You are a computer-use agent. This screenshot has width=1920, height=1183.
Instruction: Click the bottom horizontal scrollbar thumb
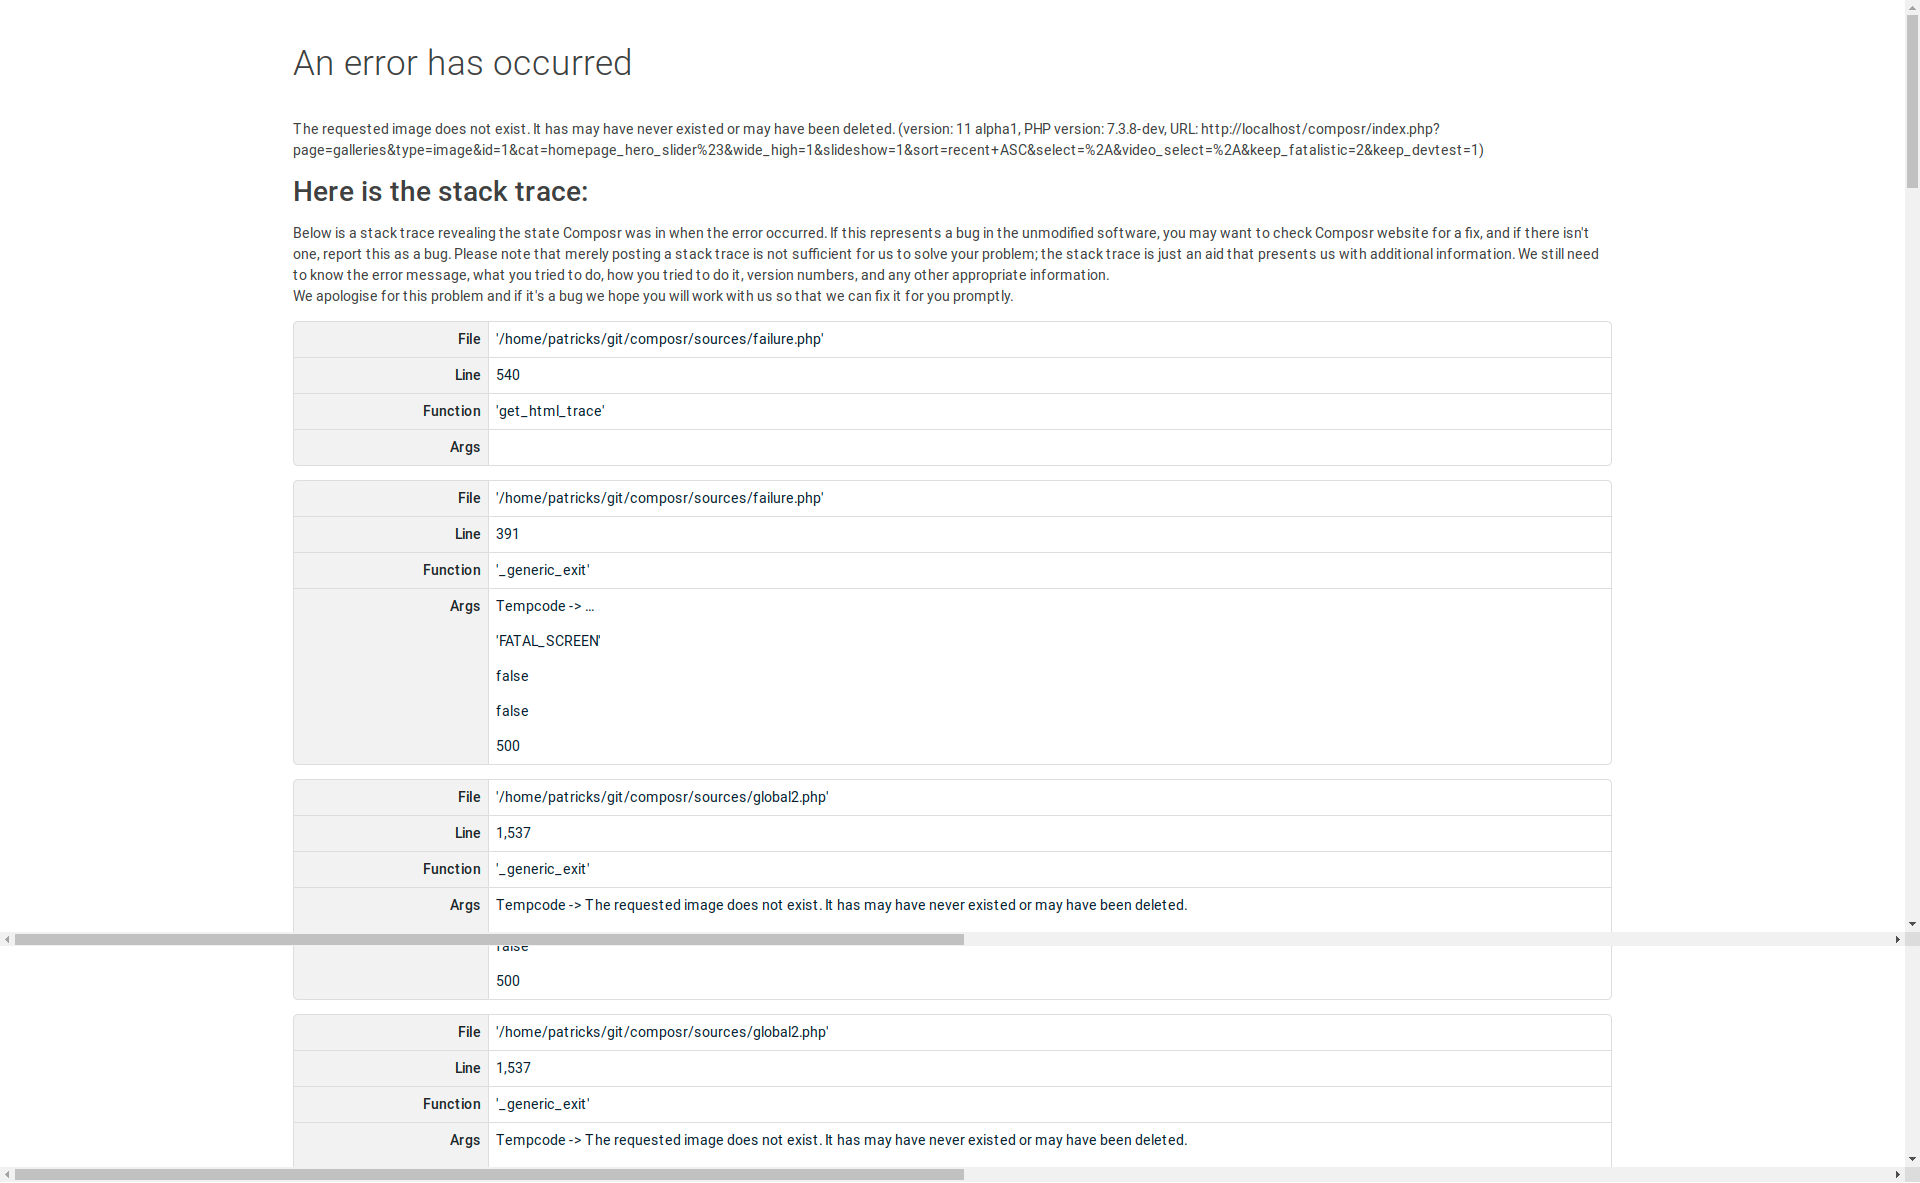[x=489, y=1175]
